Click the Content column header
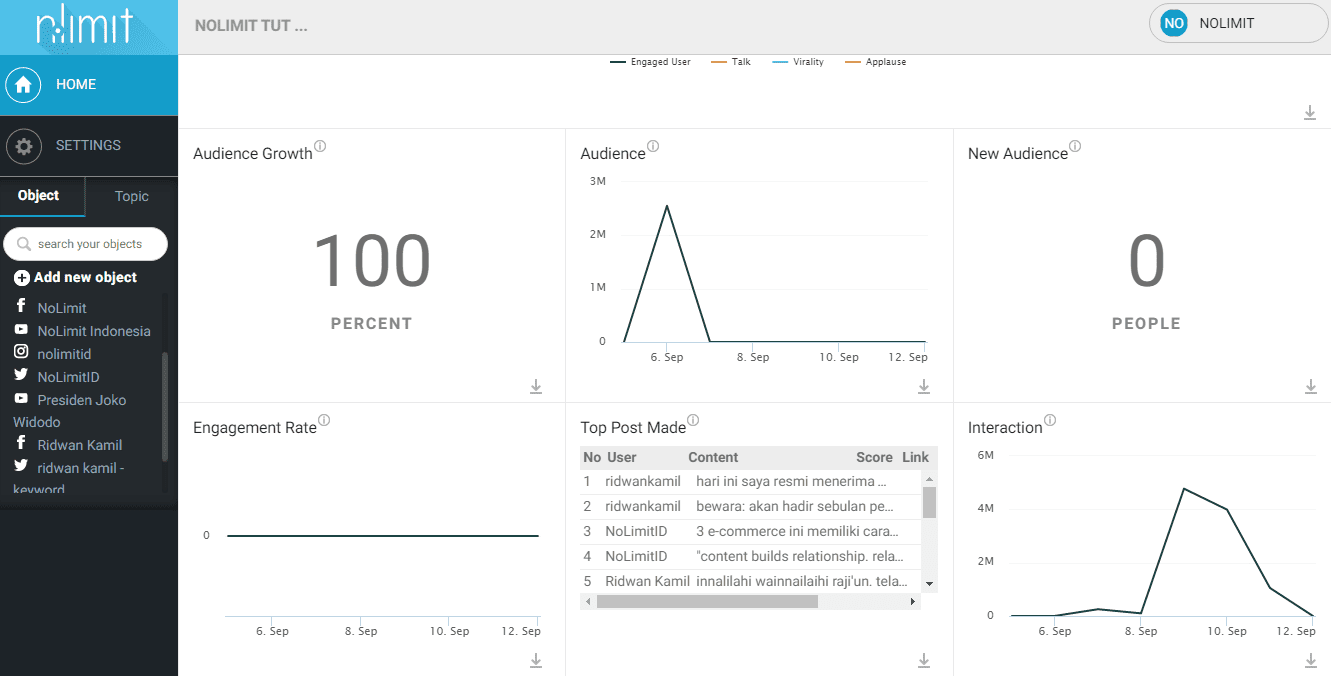Viewport: 1331px width, 676px height. (713, 457)
